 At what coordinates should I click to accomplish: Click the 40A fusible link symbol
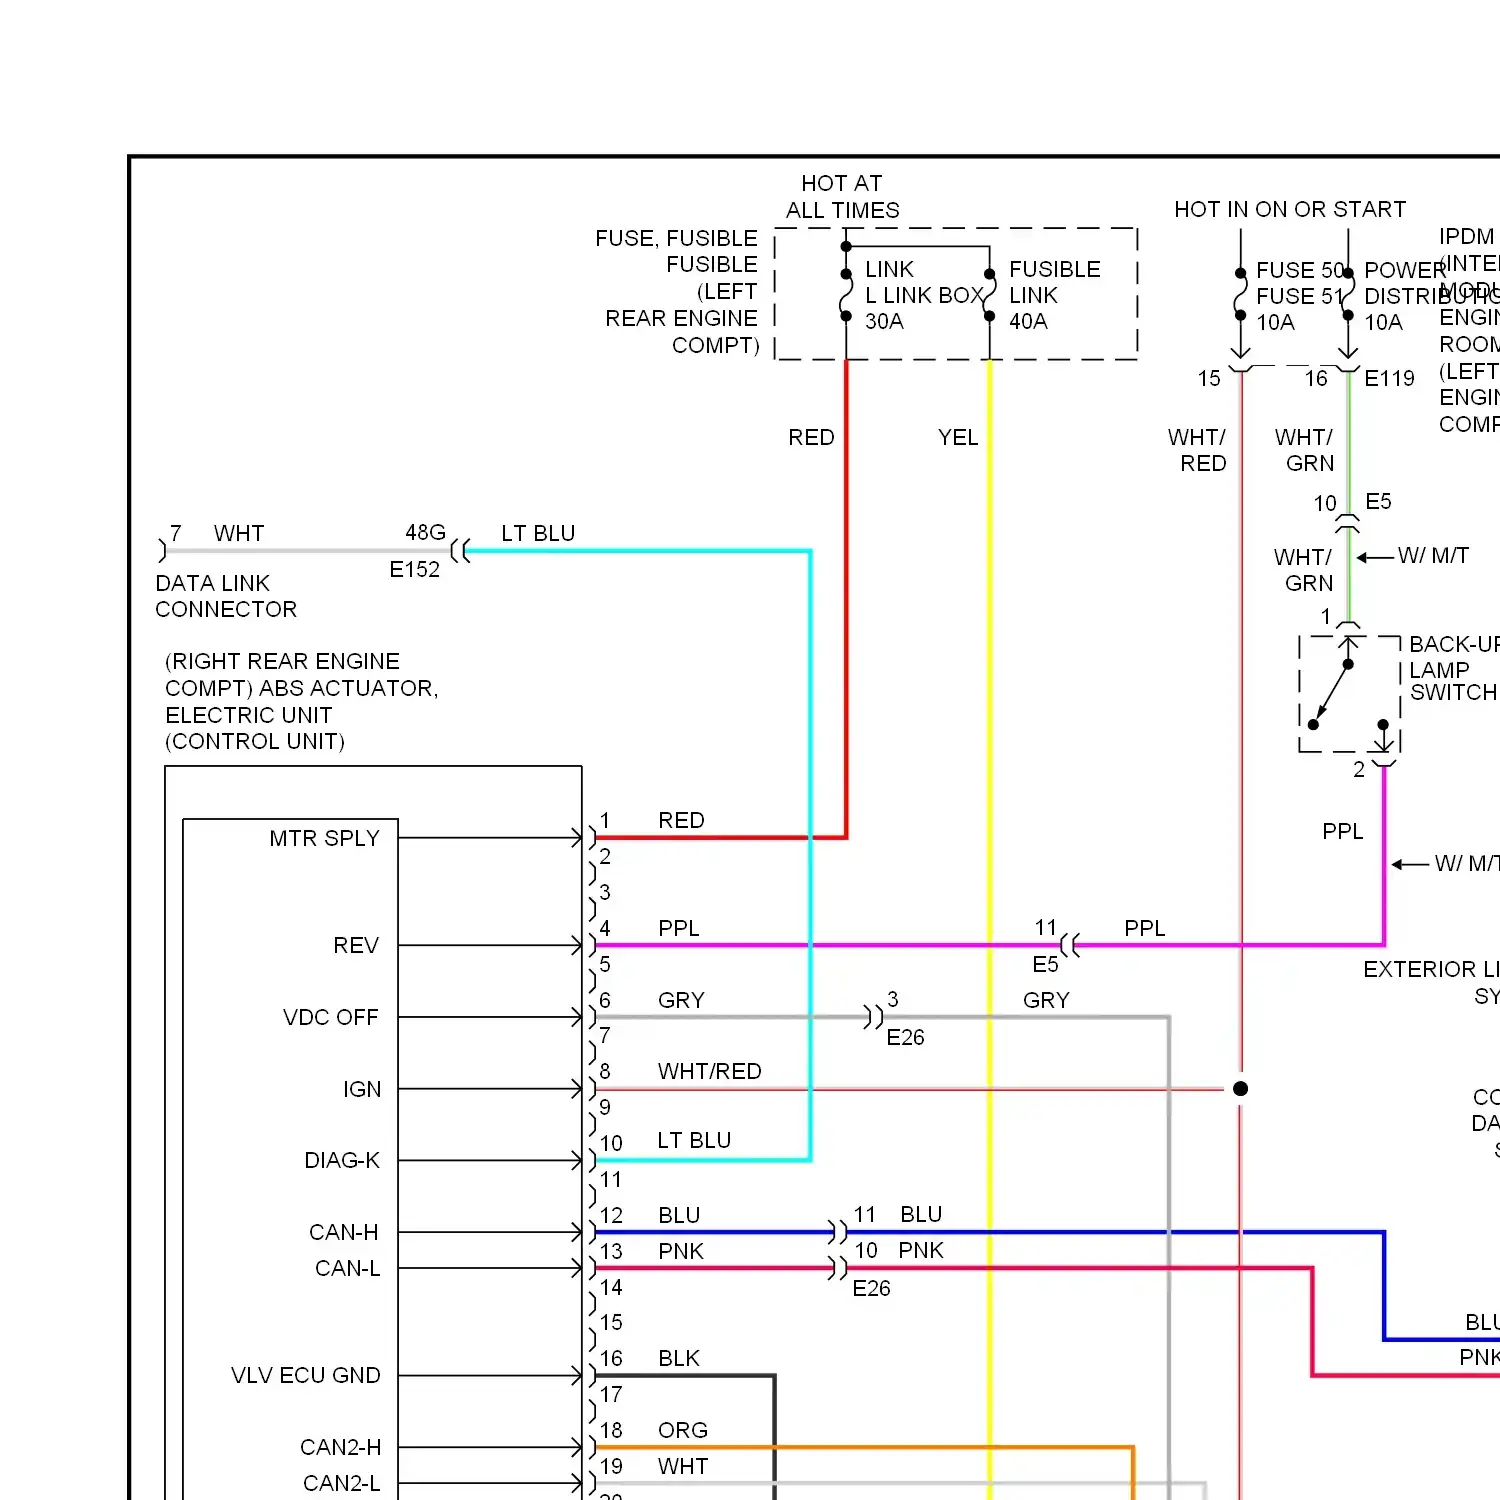989,295
